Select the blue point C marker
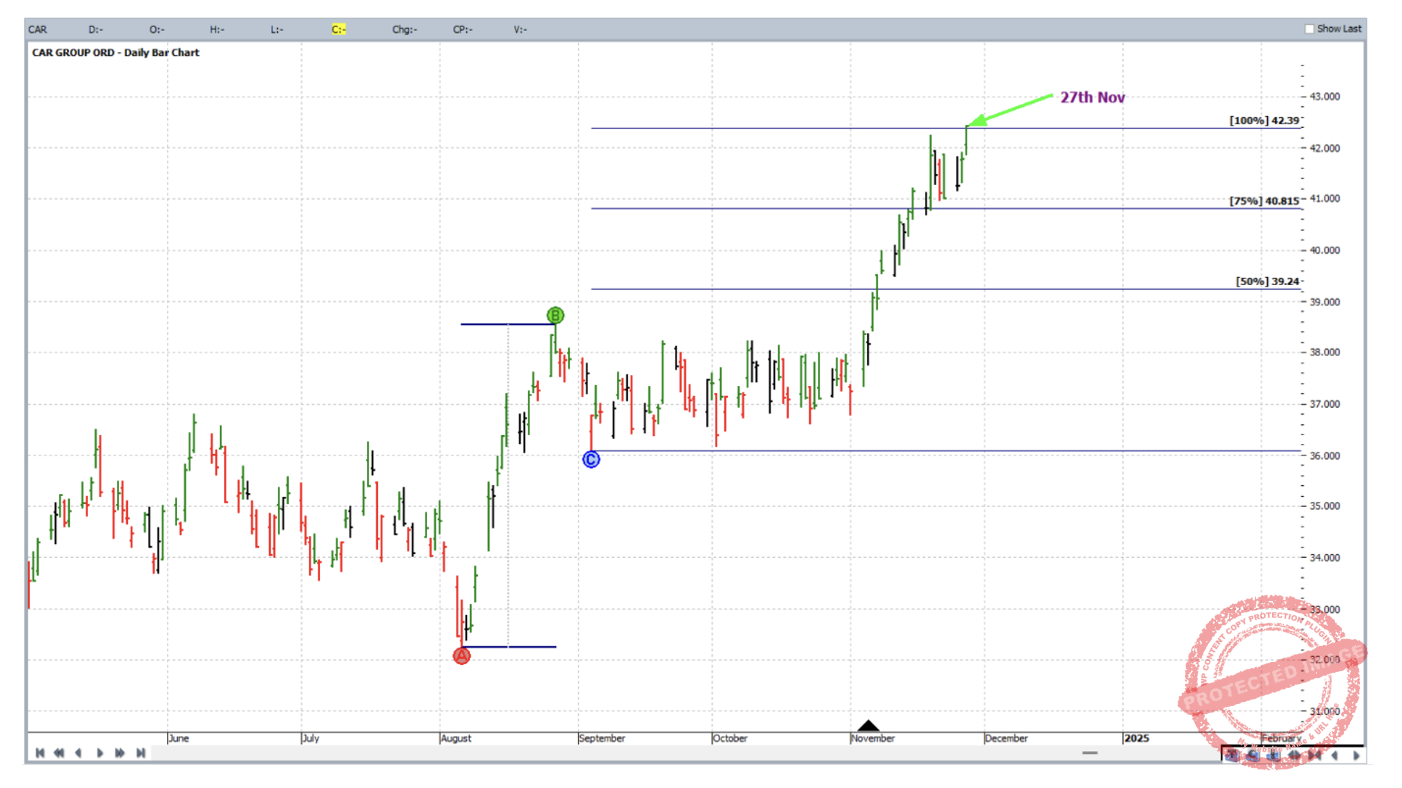The image size is (1402, 788). 591,459
